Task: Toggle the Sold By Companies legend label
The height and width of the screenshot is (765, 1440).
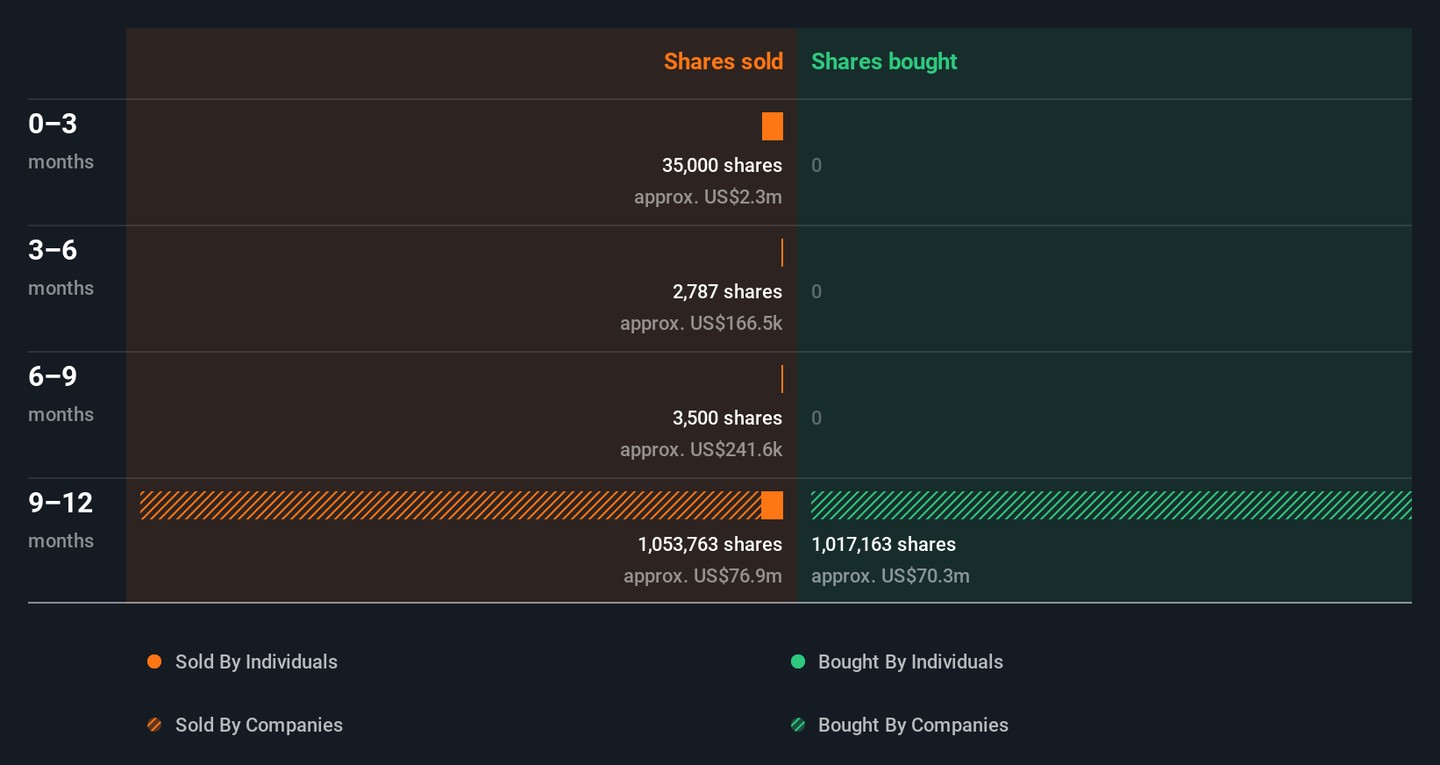Action: pos(259,725)
